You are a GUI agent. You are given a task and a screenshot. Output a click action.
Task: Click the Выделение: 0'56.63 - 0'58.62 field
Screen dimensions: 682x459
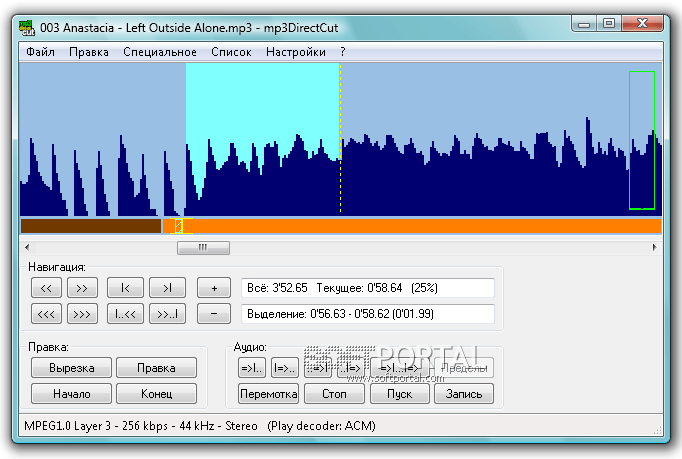point(368,314)
